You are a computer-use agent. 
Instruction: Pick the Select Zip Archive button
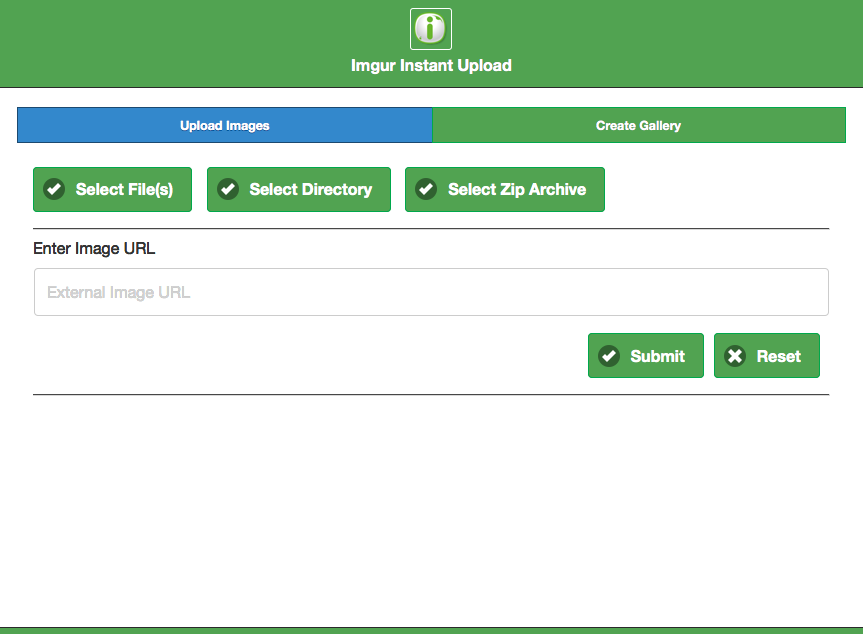pos(505,189)
